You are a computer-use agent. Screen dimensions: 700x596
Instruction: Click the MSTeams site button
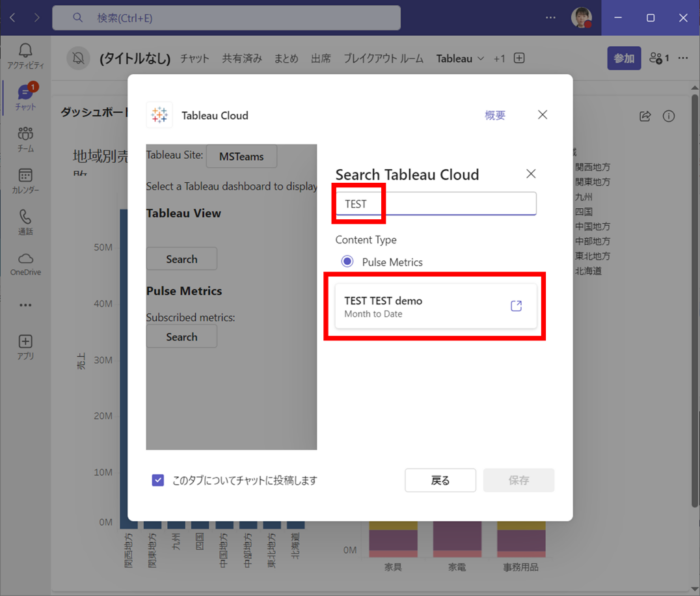click(x=242, y=156)
